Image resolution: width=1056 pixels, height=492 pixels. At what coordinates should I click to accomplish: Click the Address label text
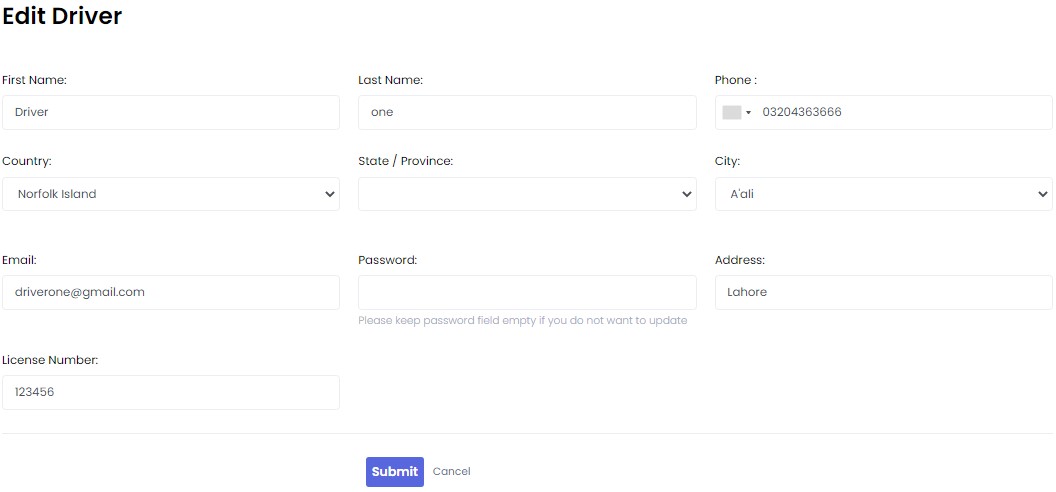click(x=739, y=260)
